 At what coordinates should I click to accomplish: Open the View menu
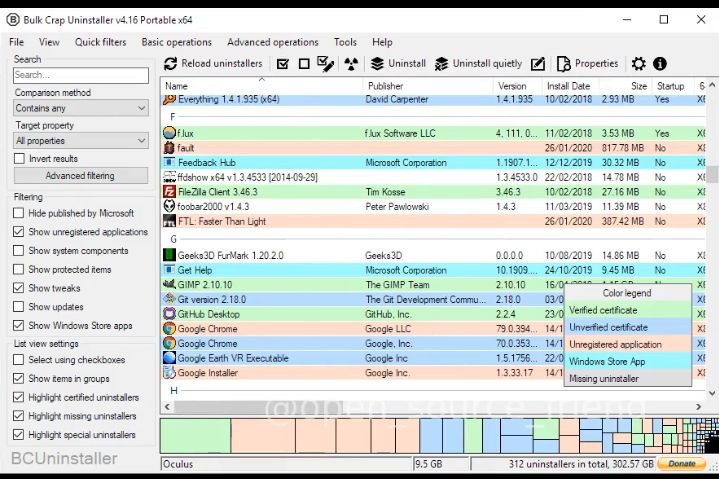pos(49,42)
